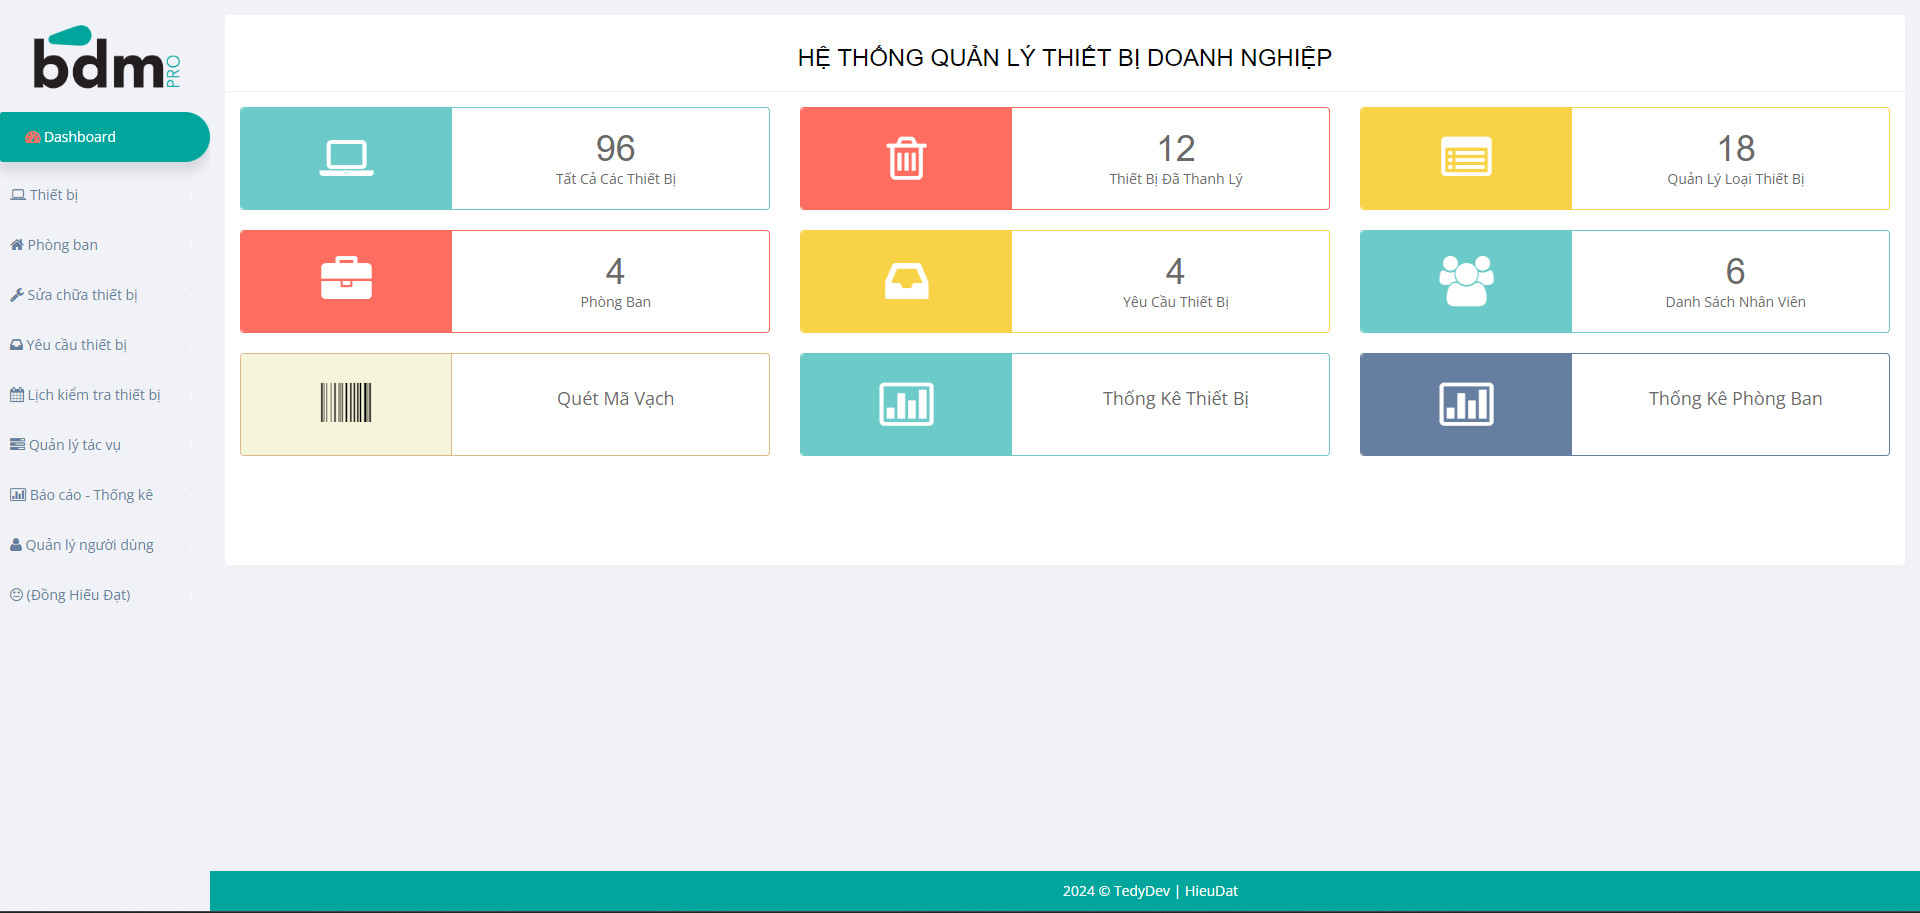Click the laptop icon on Tất Cả Các Thiết Bị card
The width and height of the screenshot is (1920, 913).
346,158
